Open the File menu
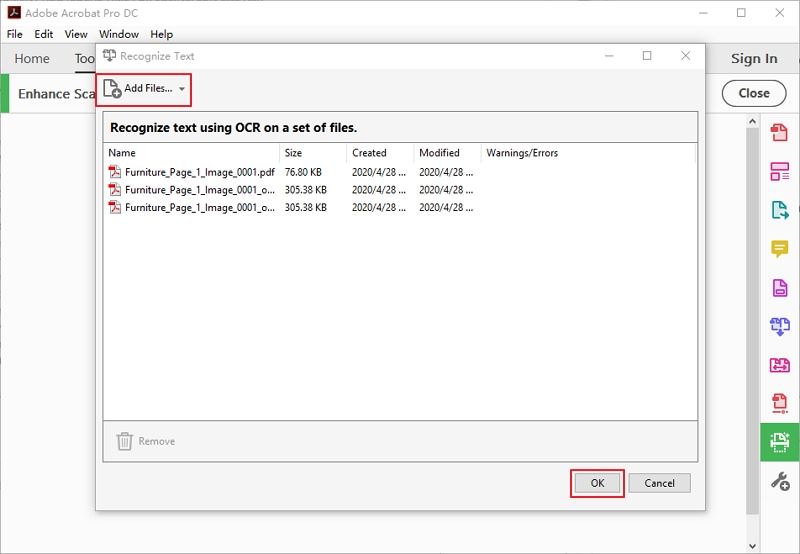The height and width of the screenshot is (554, 800). tap(14, 34)
